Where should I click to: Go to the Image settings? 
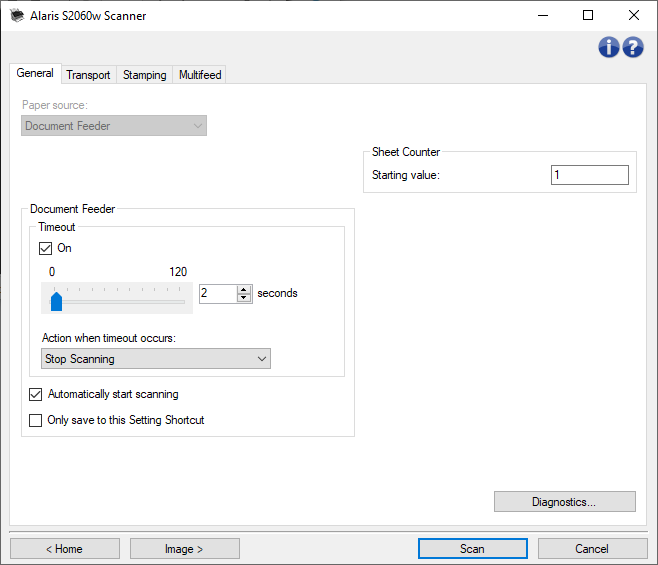pos(185,549)
